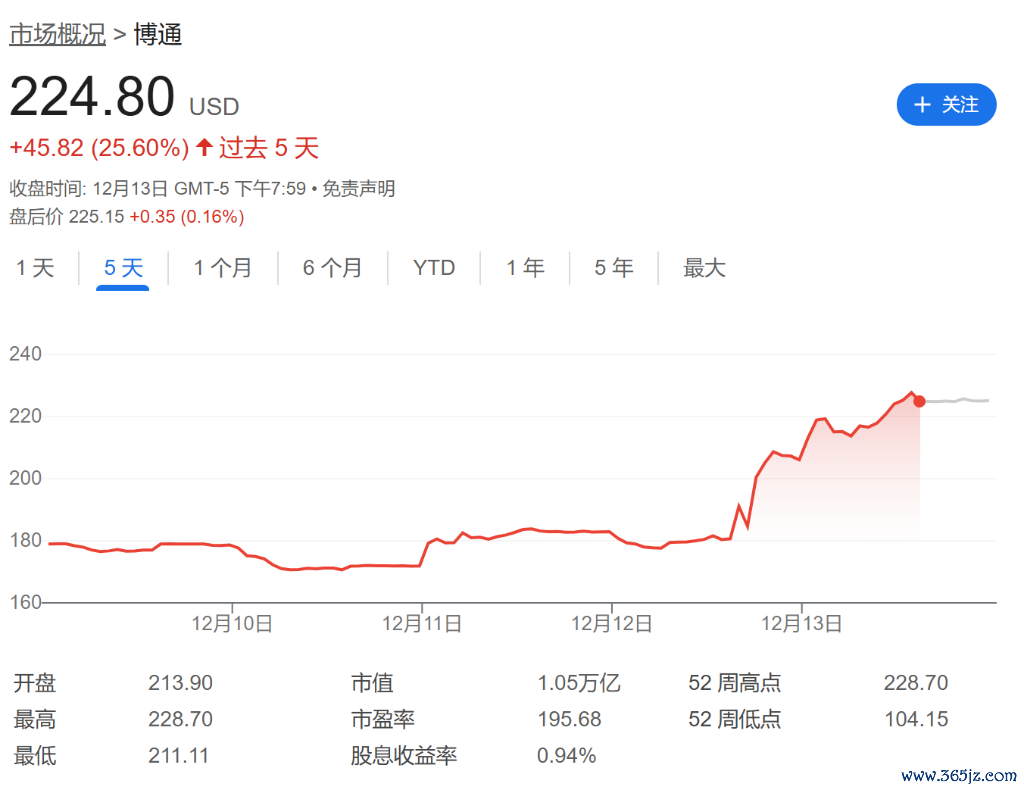Click the 12月10日 axis label
This screenshot has width=1024, height=791.
pos(232,624)
